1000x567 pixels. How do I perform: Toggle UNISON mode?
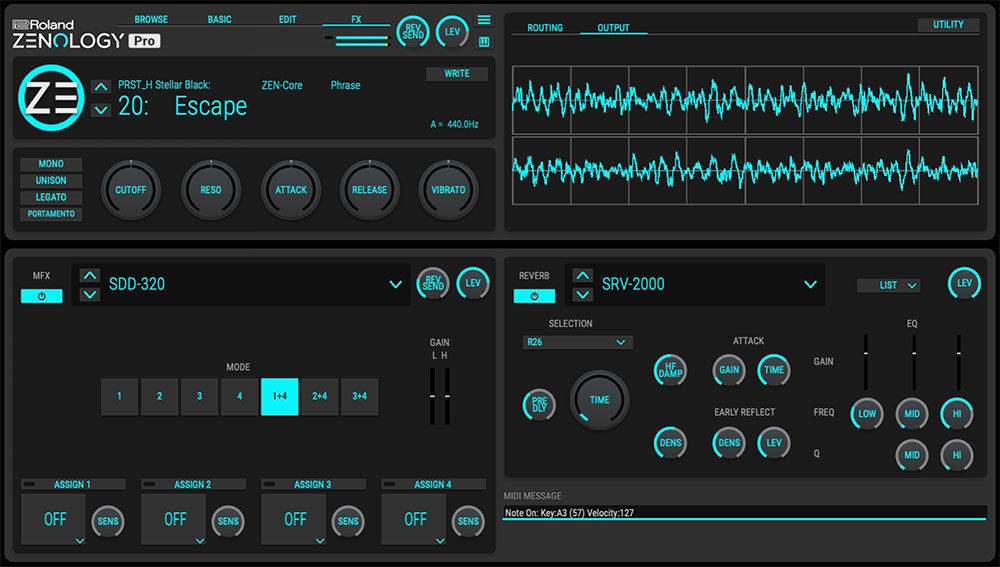51,180
